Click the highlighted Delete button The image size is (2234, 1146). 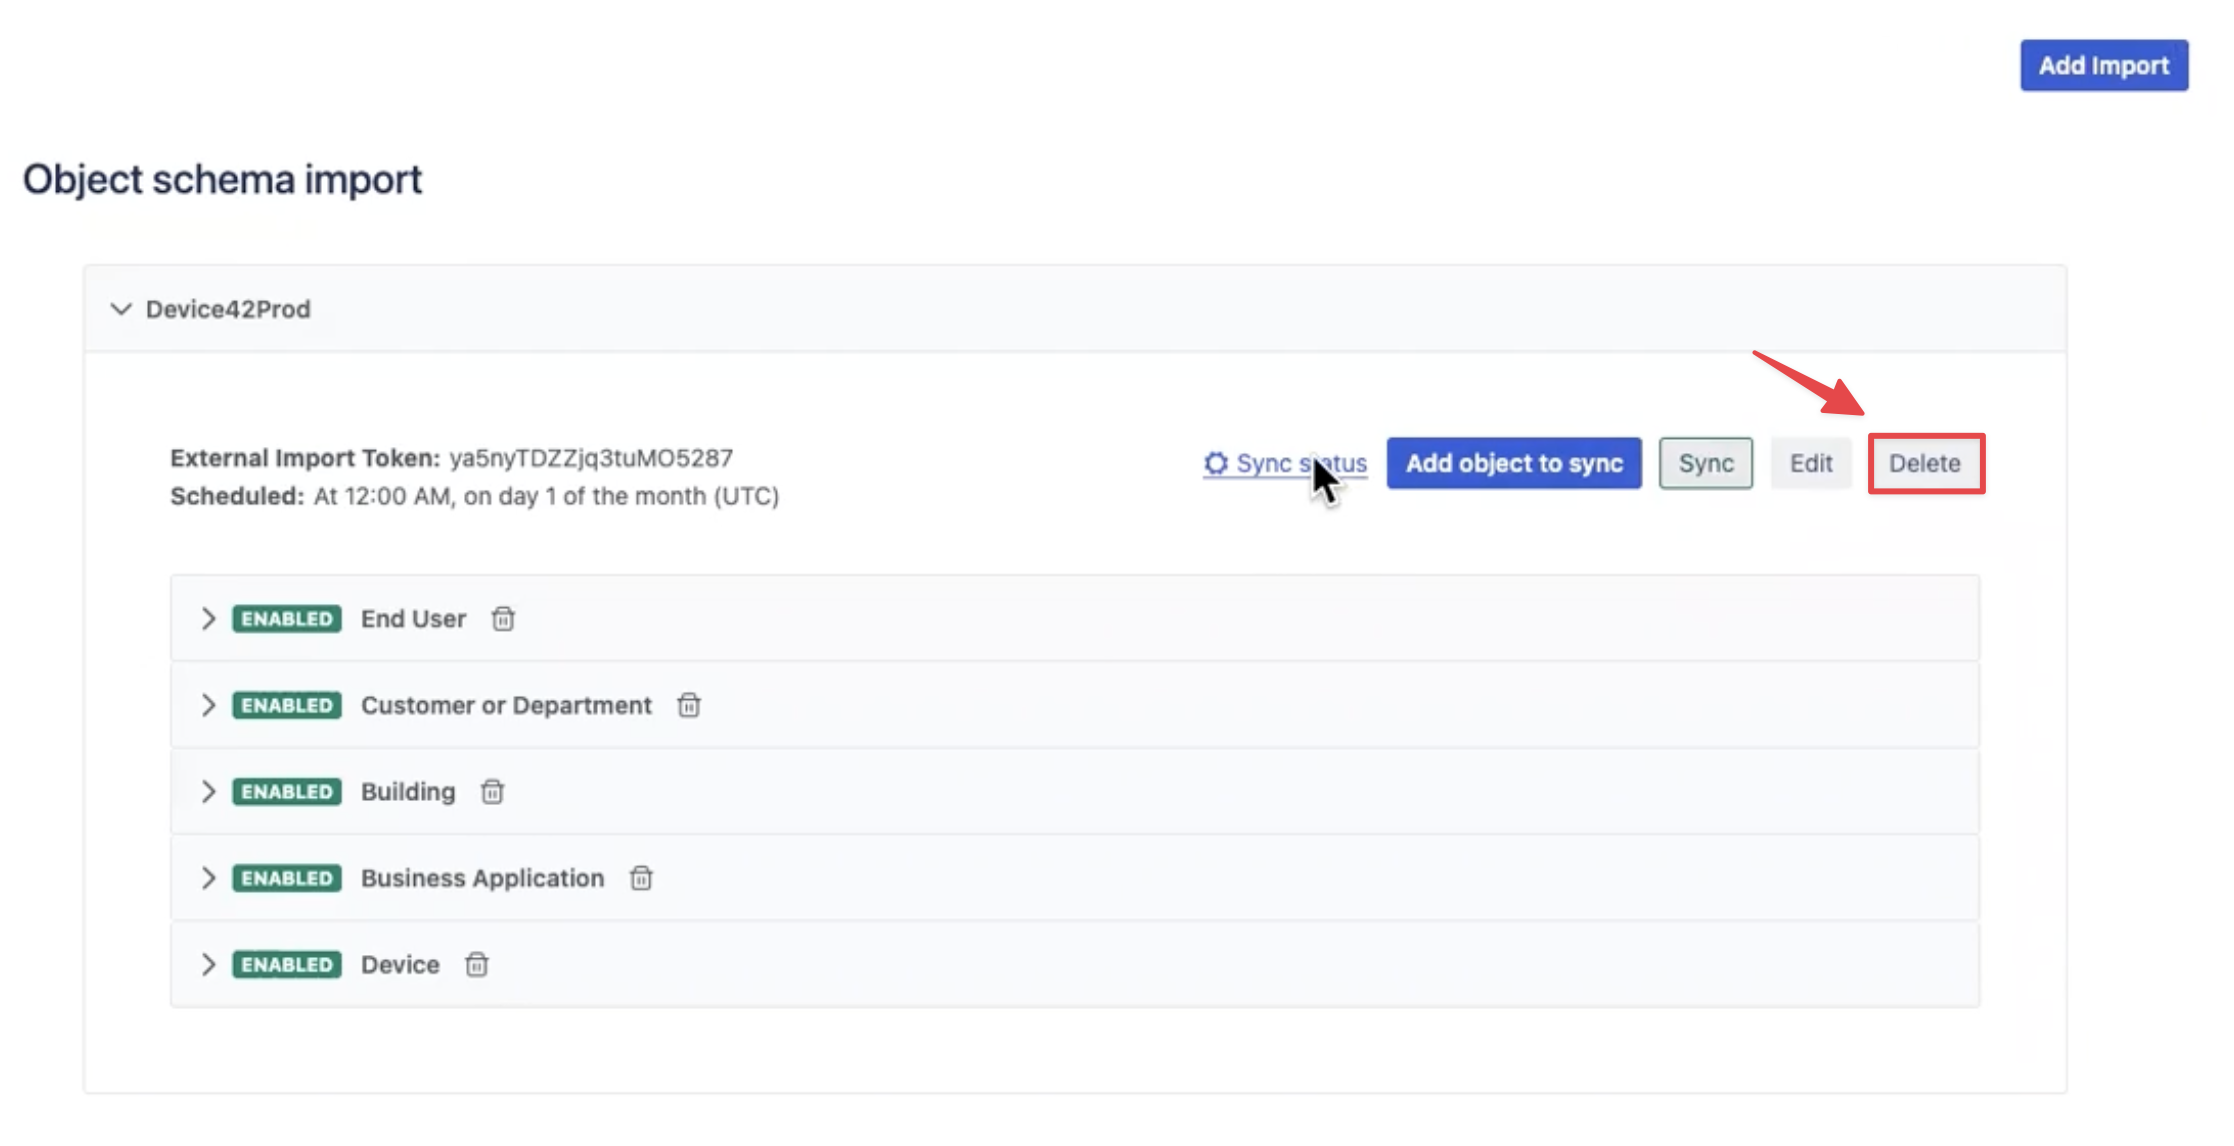click(x=1925, y=463)
